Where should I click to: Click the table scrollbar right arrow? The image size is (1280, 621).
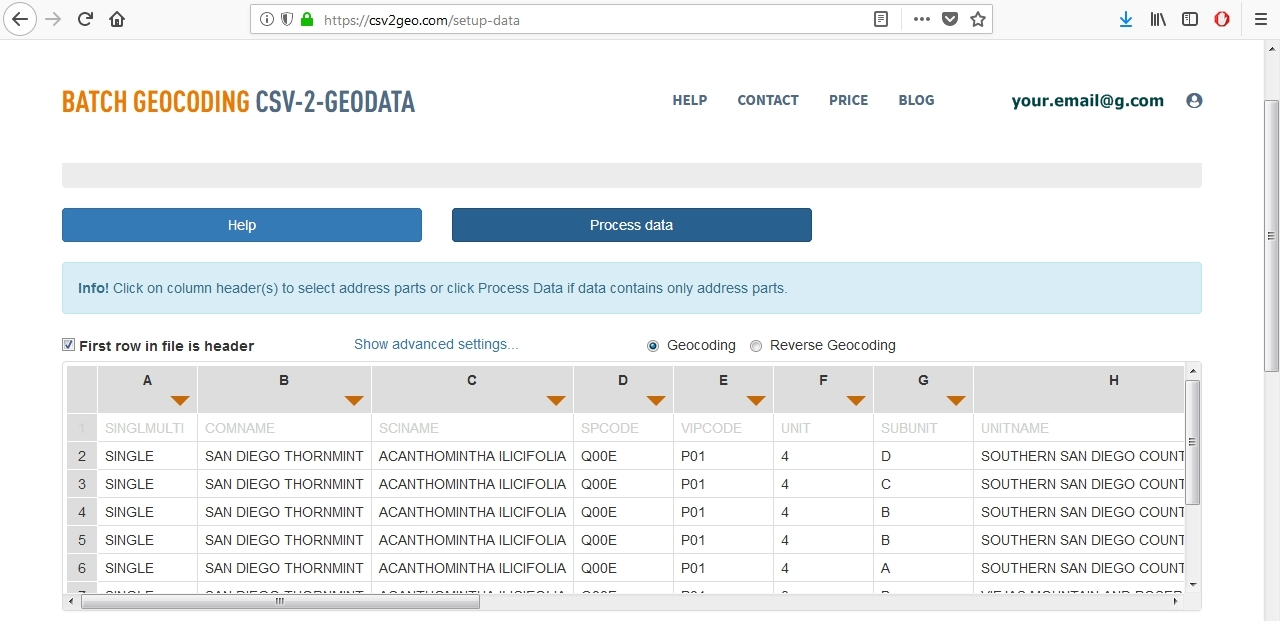coord(1176,602)
